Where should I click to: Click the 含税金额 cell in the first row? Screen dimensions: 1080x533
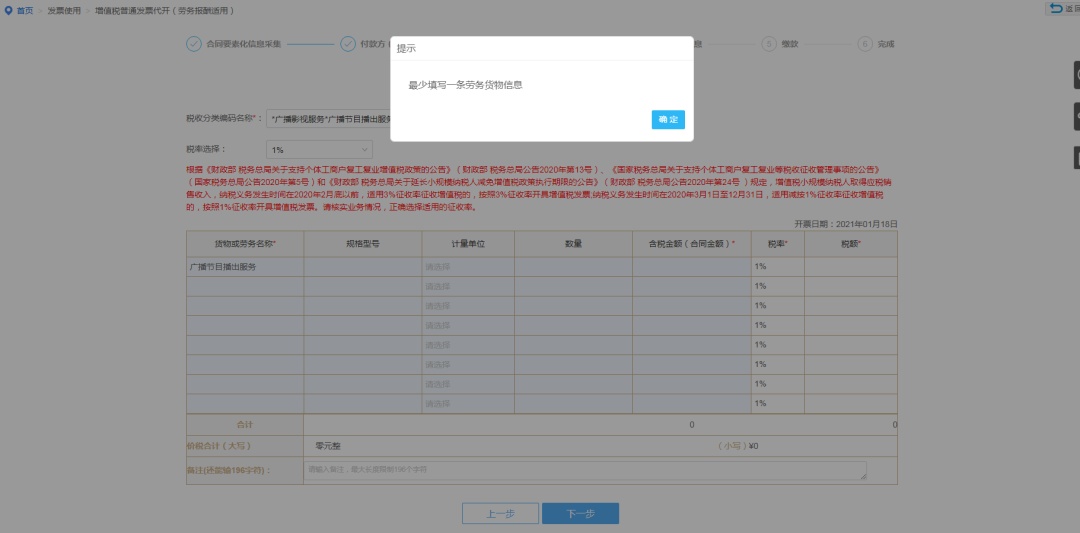(x=691, y=267)
